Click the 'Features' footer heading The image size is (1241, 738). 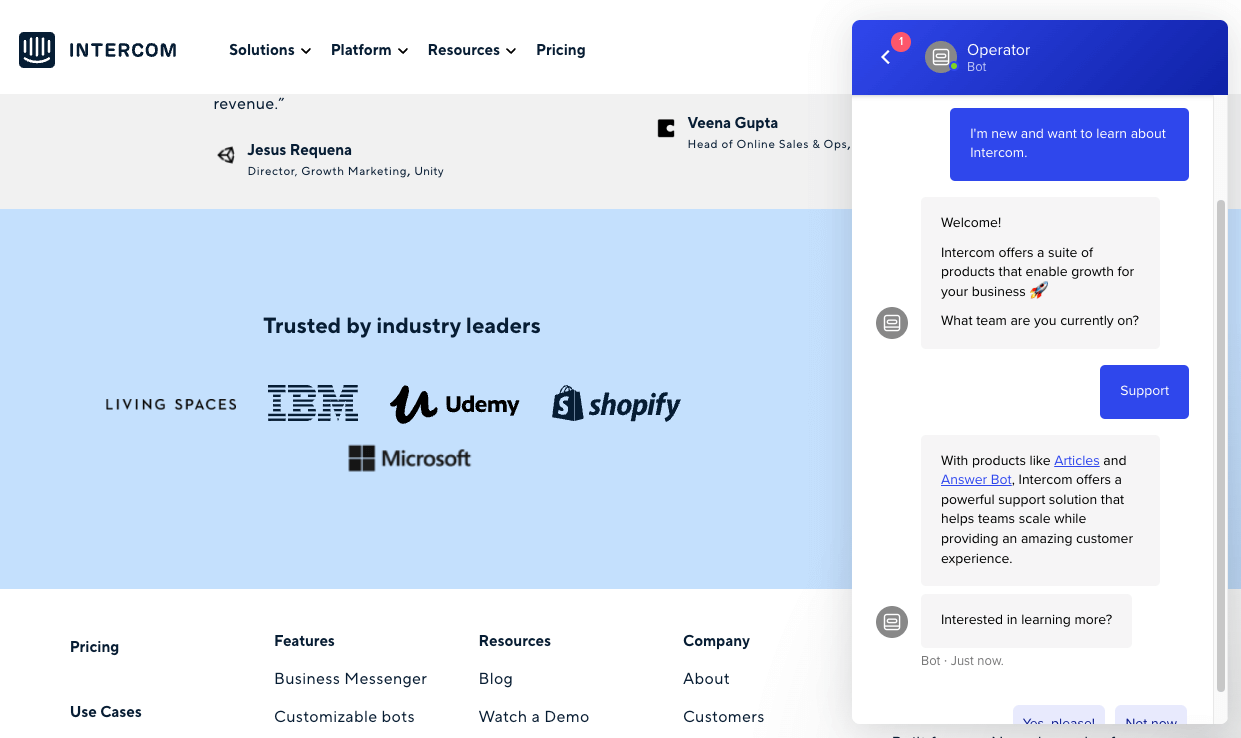[305, 641]
